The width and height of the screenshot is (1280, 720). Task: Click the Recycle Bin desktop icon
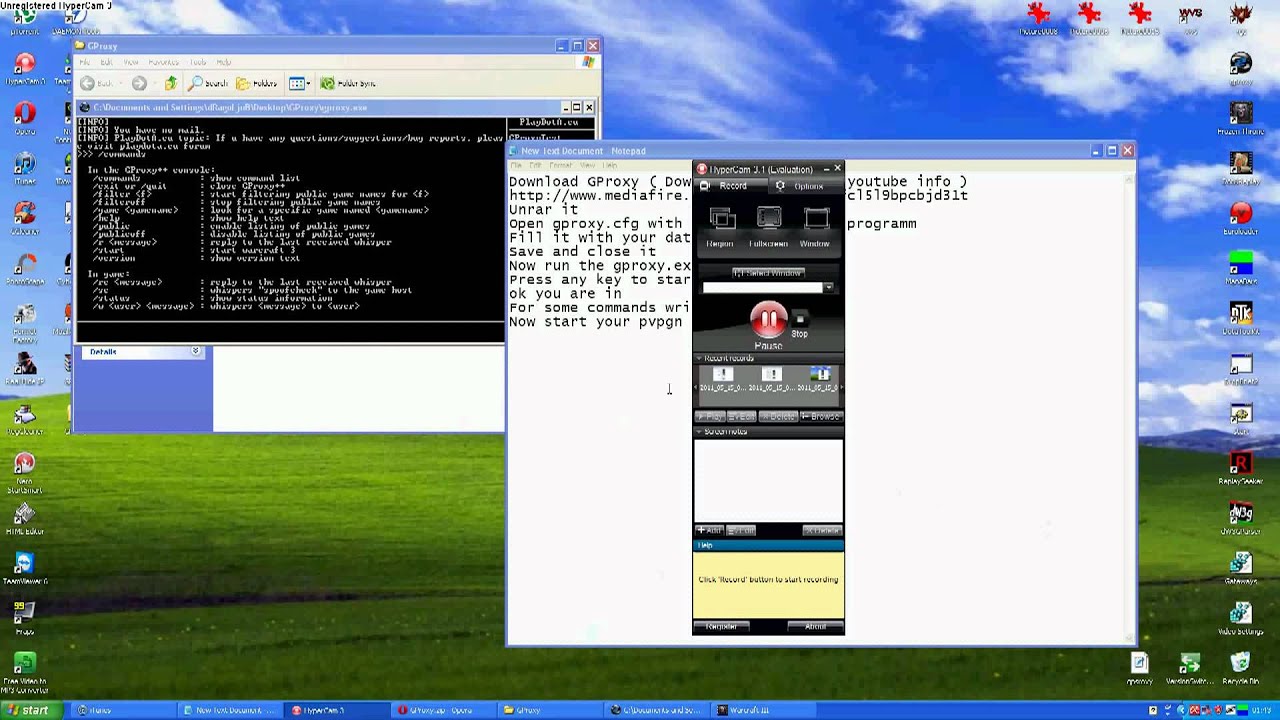pyautogui.click(x=1241, y=668)
